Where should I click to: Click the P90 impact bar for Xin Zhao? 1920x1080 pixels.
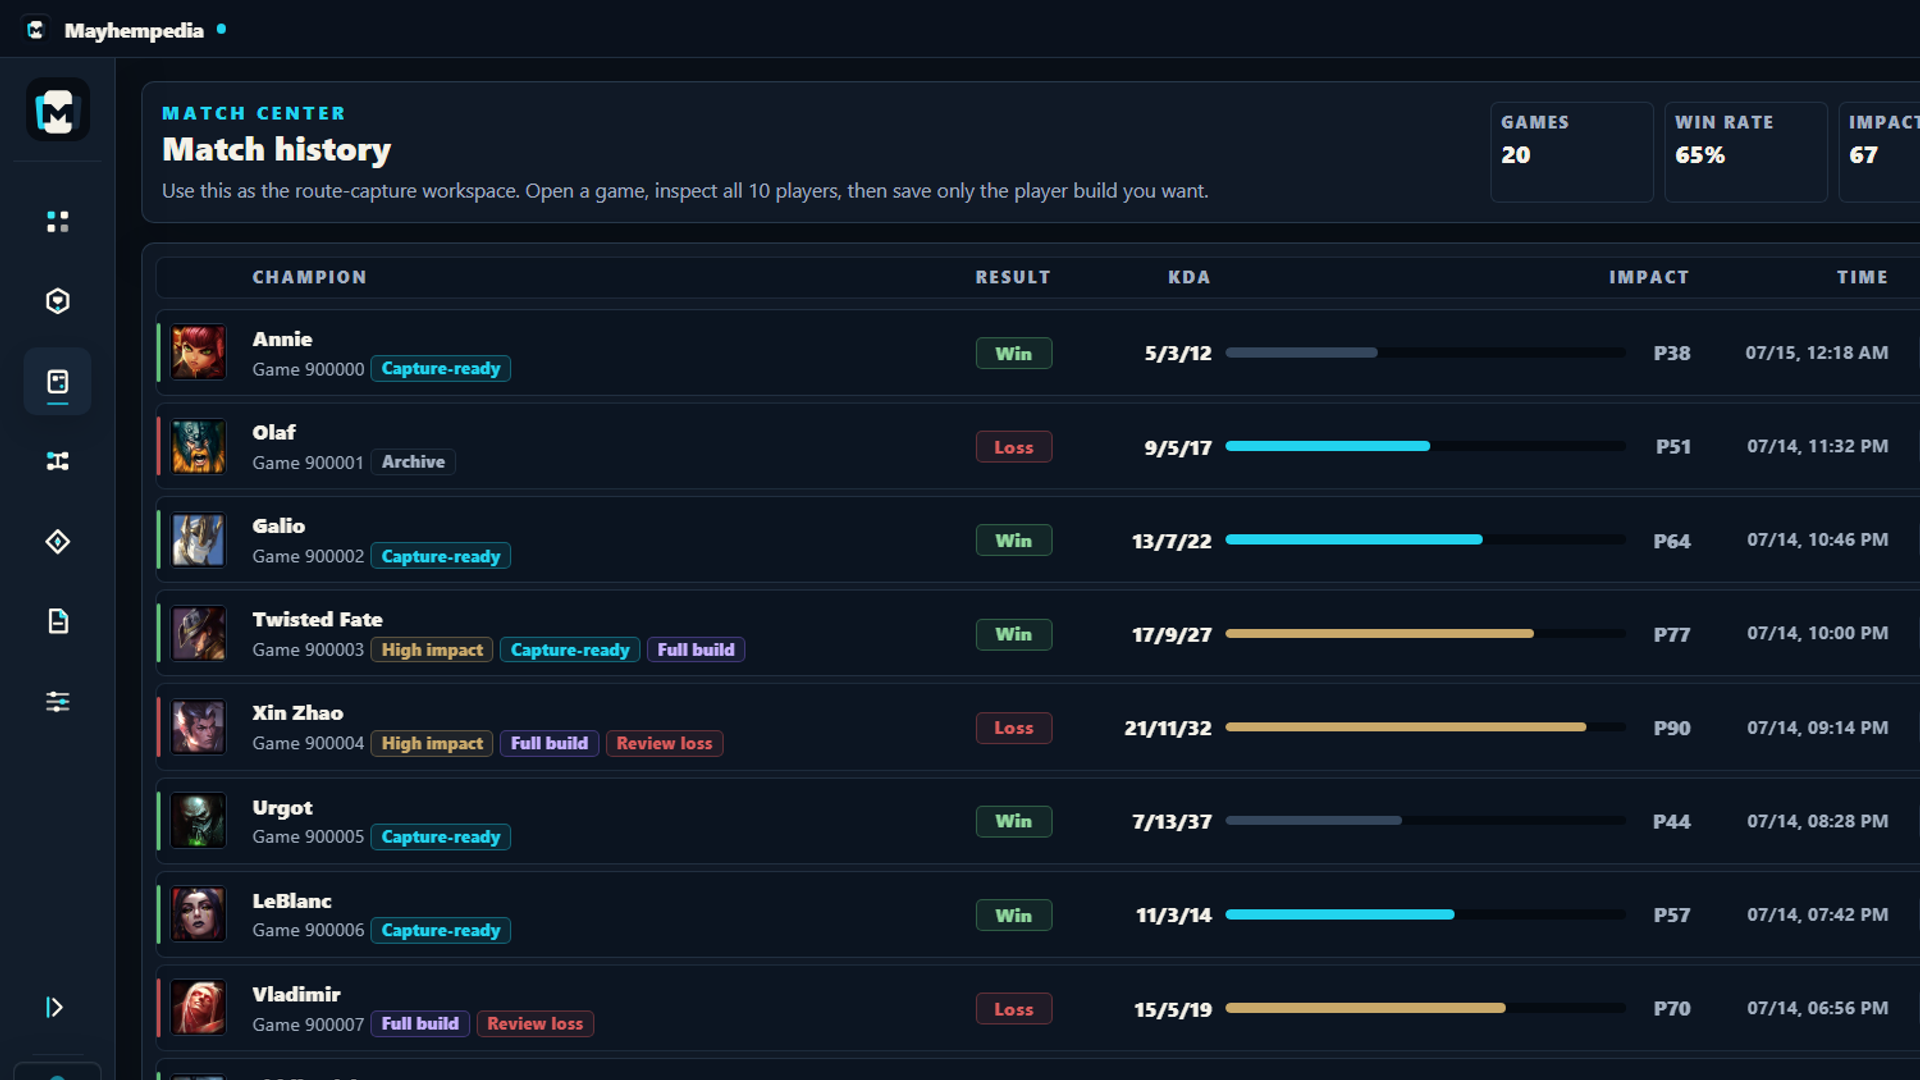coord(1425,727)
